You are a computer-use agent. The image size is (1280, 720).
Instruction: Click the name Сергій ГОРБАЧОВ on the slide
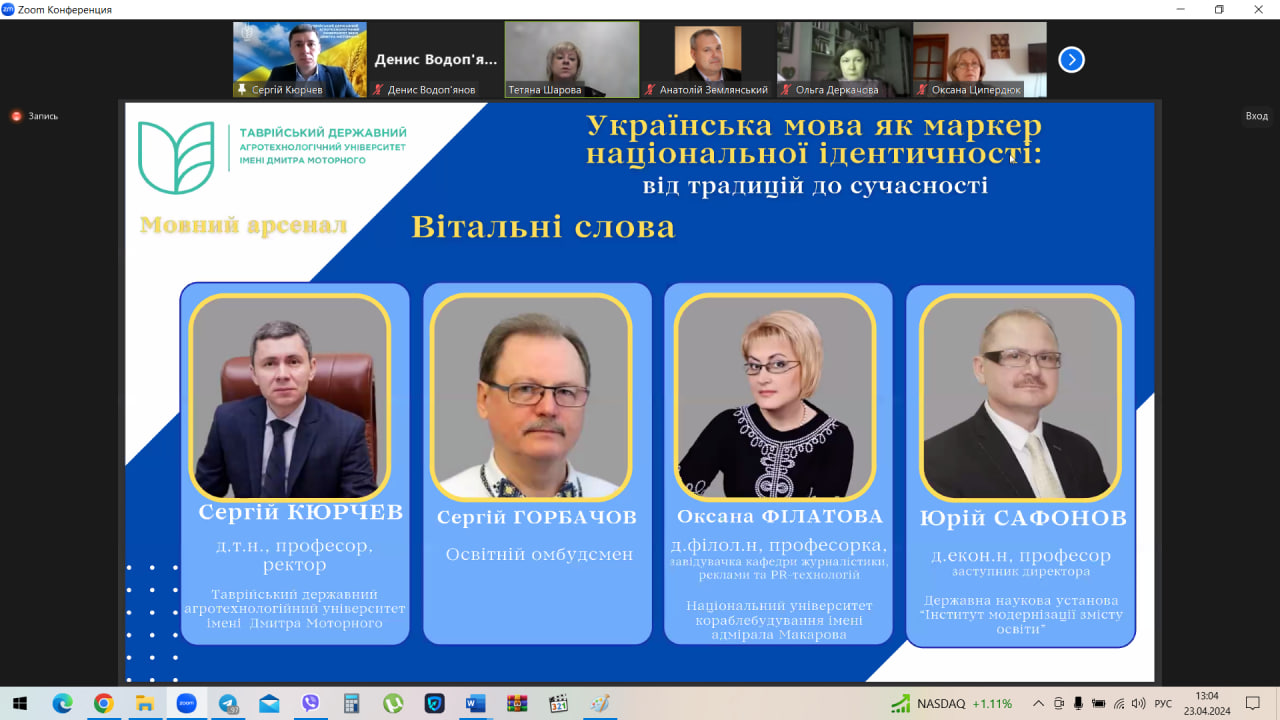coord(537,517)
